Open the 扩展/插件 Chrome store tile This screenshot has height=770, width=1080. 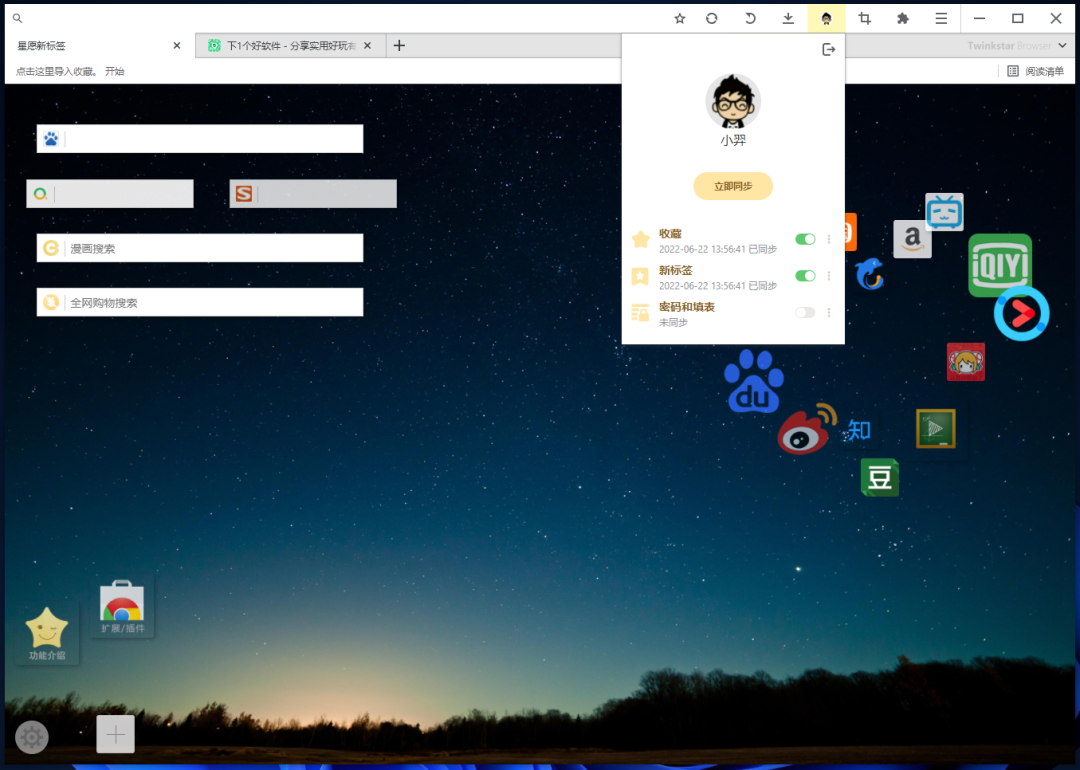(123, 607)
